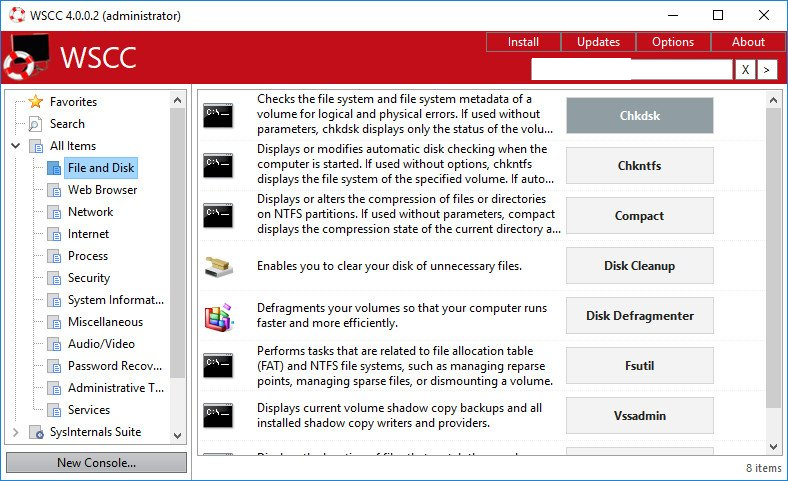
Task: Launch the Vssadmin button
Action: tap(640, 416)
